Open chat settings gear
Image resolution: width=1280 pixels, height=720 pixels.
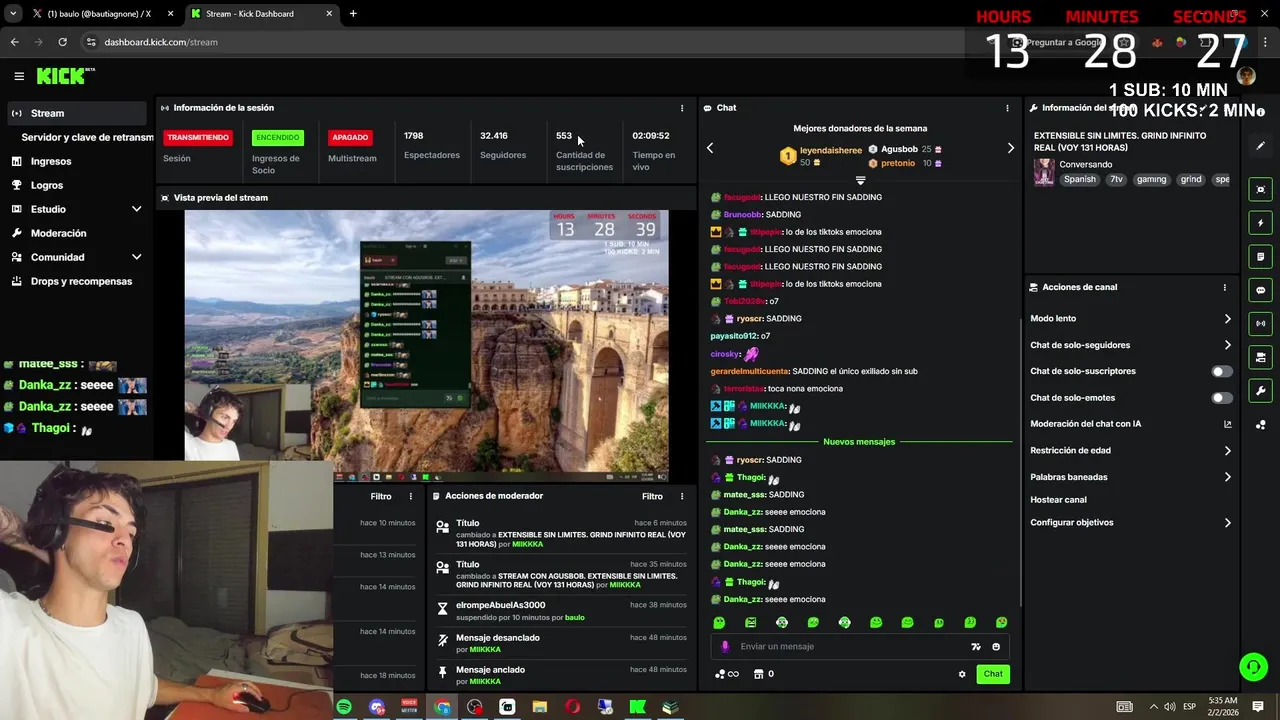click(962, 674)
